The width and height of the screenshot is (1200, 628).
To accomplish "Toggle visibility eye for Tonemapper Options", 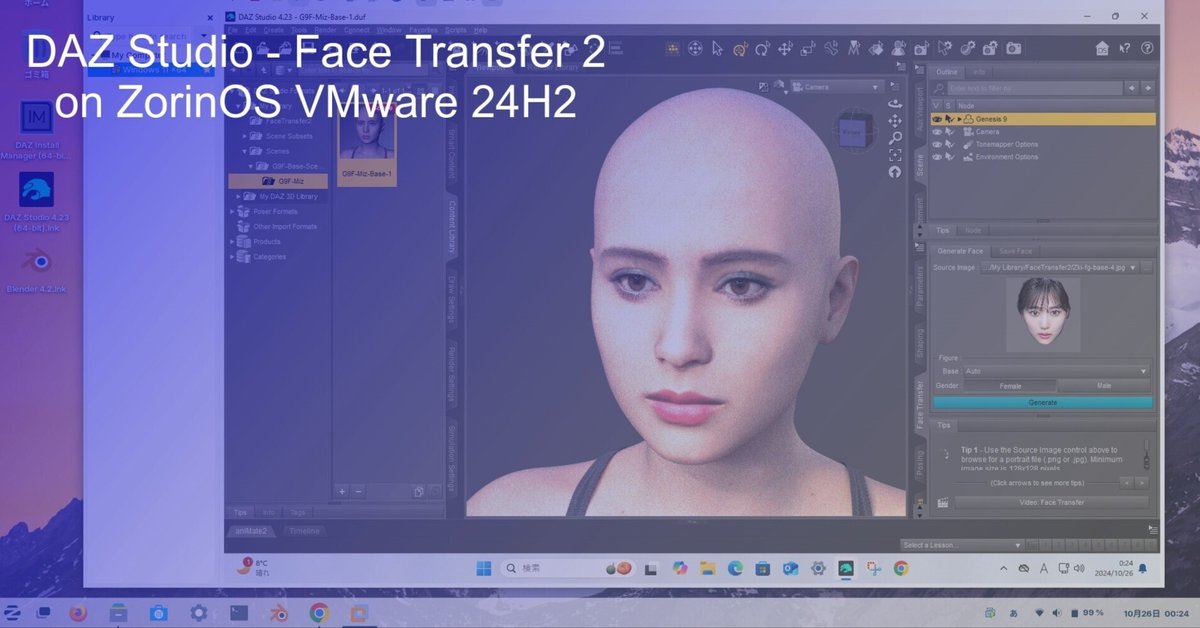I will click(937, 144).
